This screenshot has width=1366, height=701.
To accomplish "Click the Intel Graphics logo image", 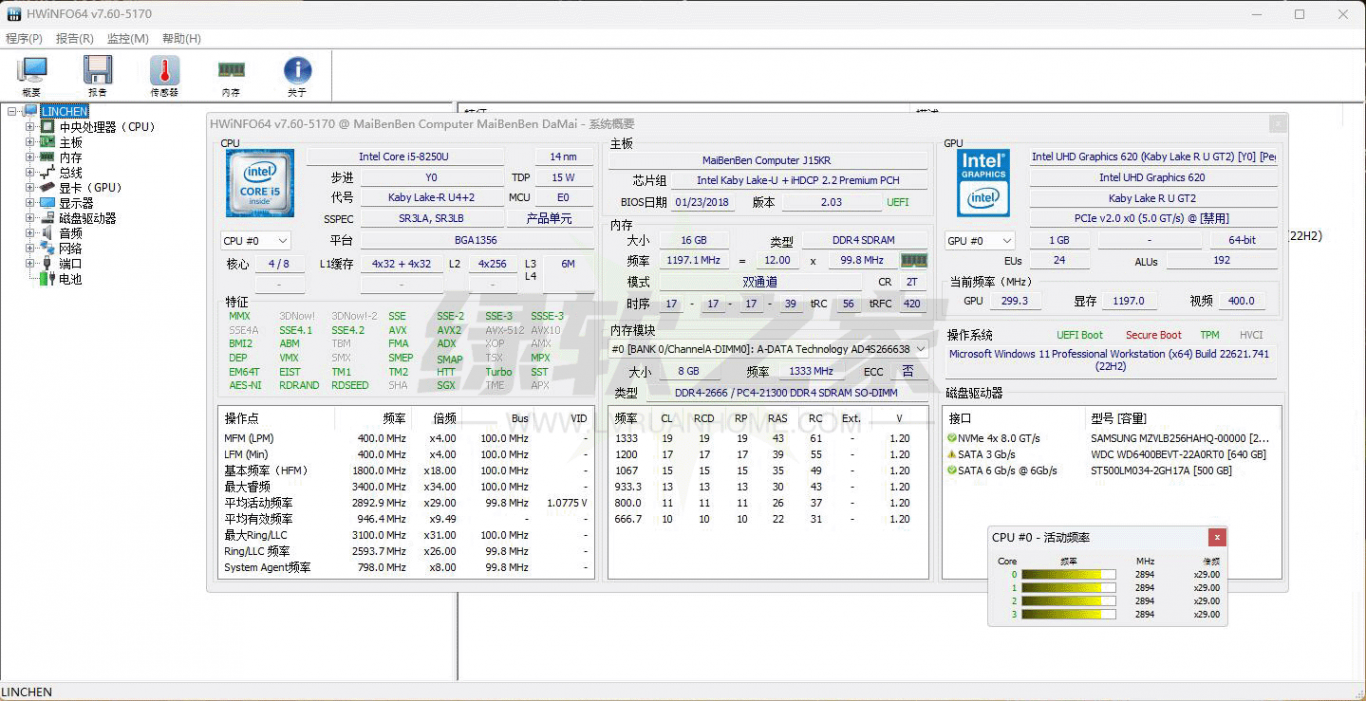I will [x=983, y=183].
